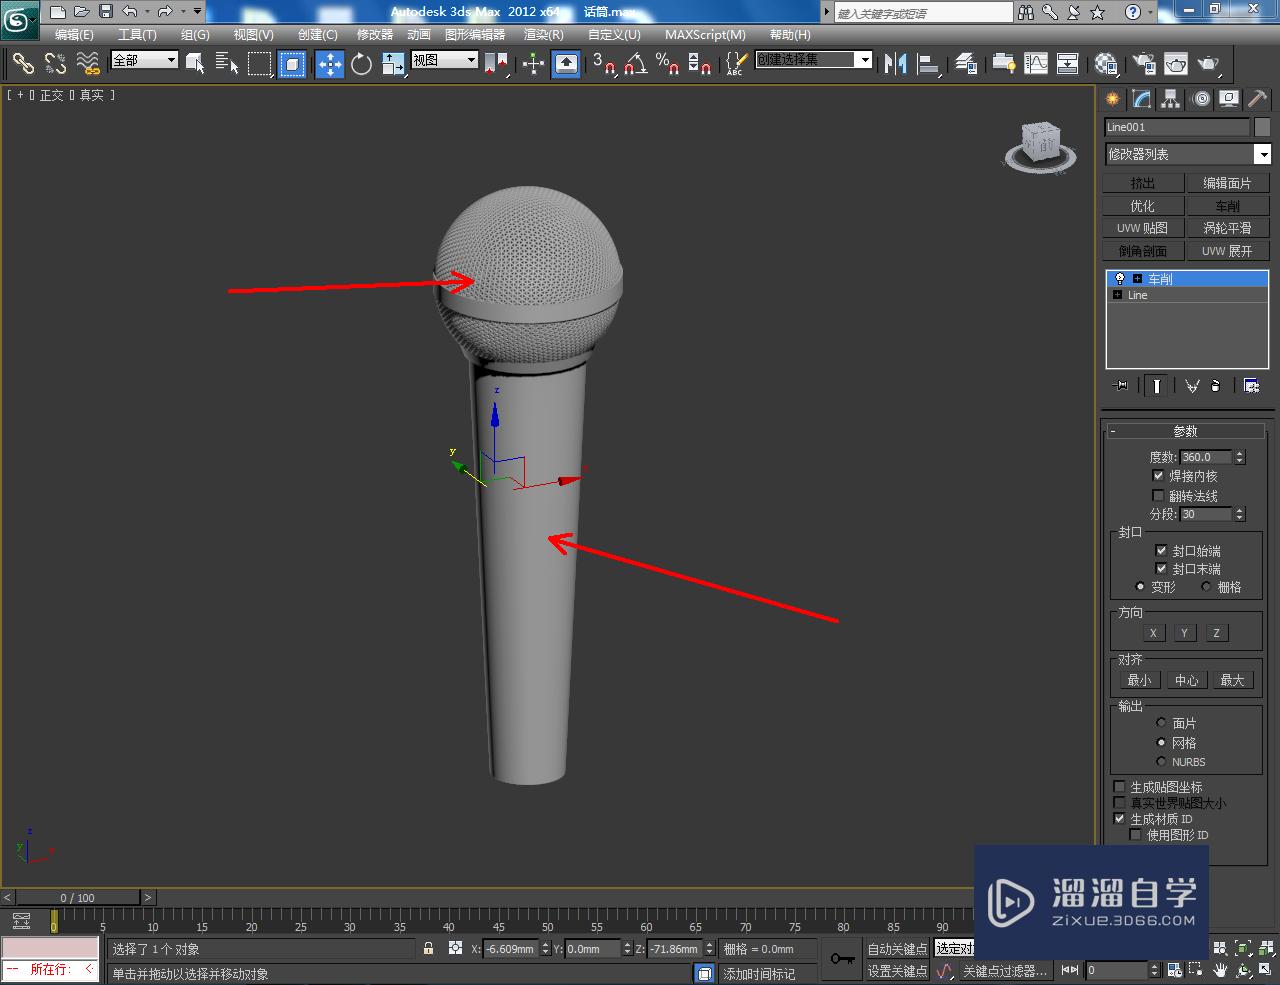This screenshot has height=985, width=1280.
Task: Switch to the Display panel tab
Action: click(1229, 99)
